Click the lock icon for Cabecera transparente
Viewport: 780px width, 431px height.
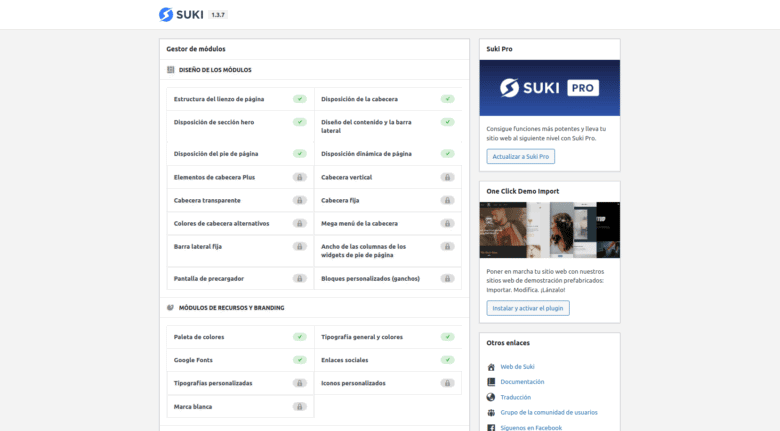(299, 201)
